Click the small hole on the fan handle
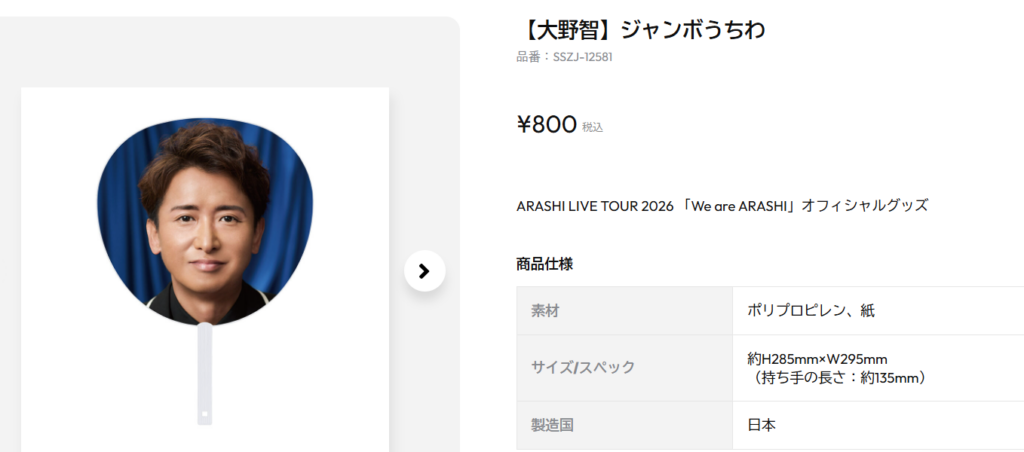The height and width of the screenshot is (452, 1024). pos(204,413)
